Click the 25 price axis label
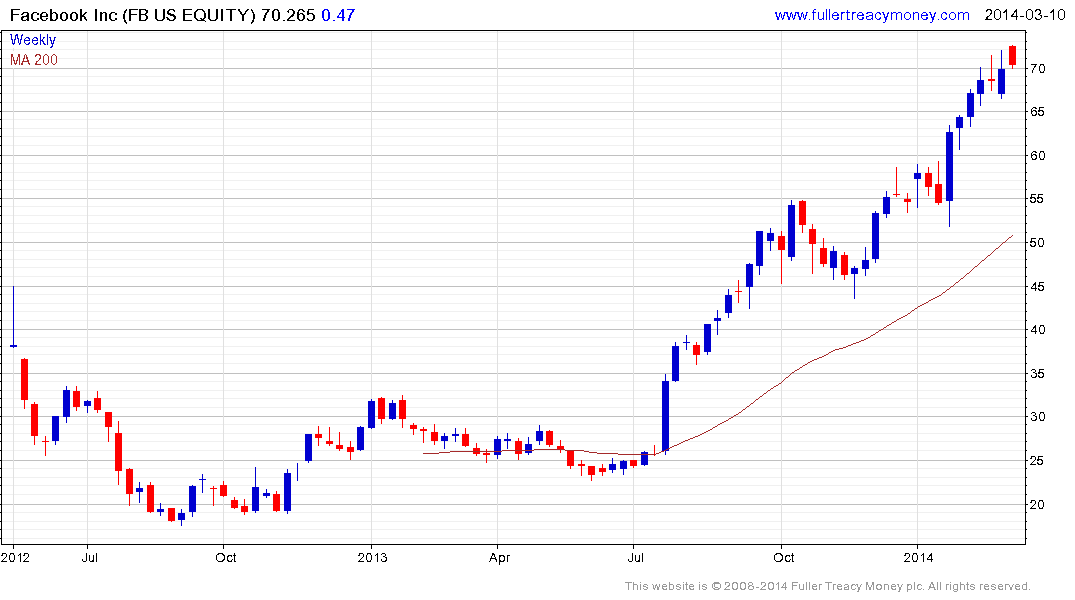The width and height of the screenshot is (1075, 600). [x=1037, y=461]
